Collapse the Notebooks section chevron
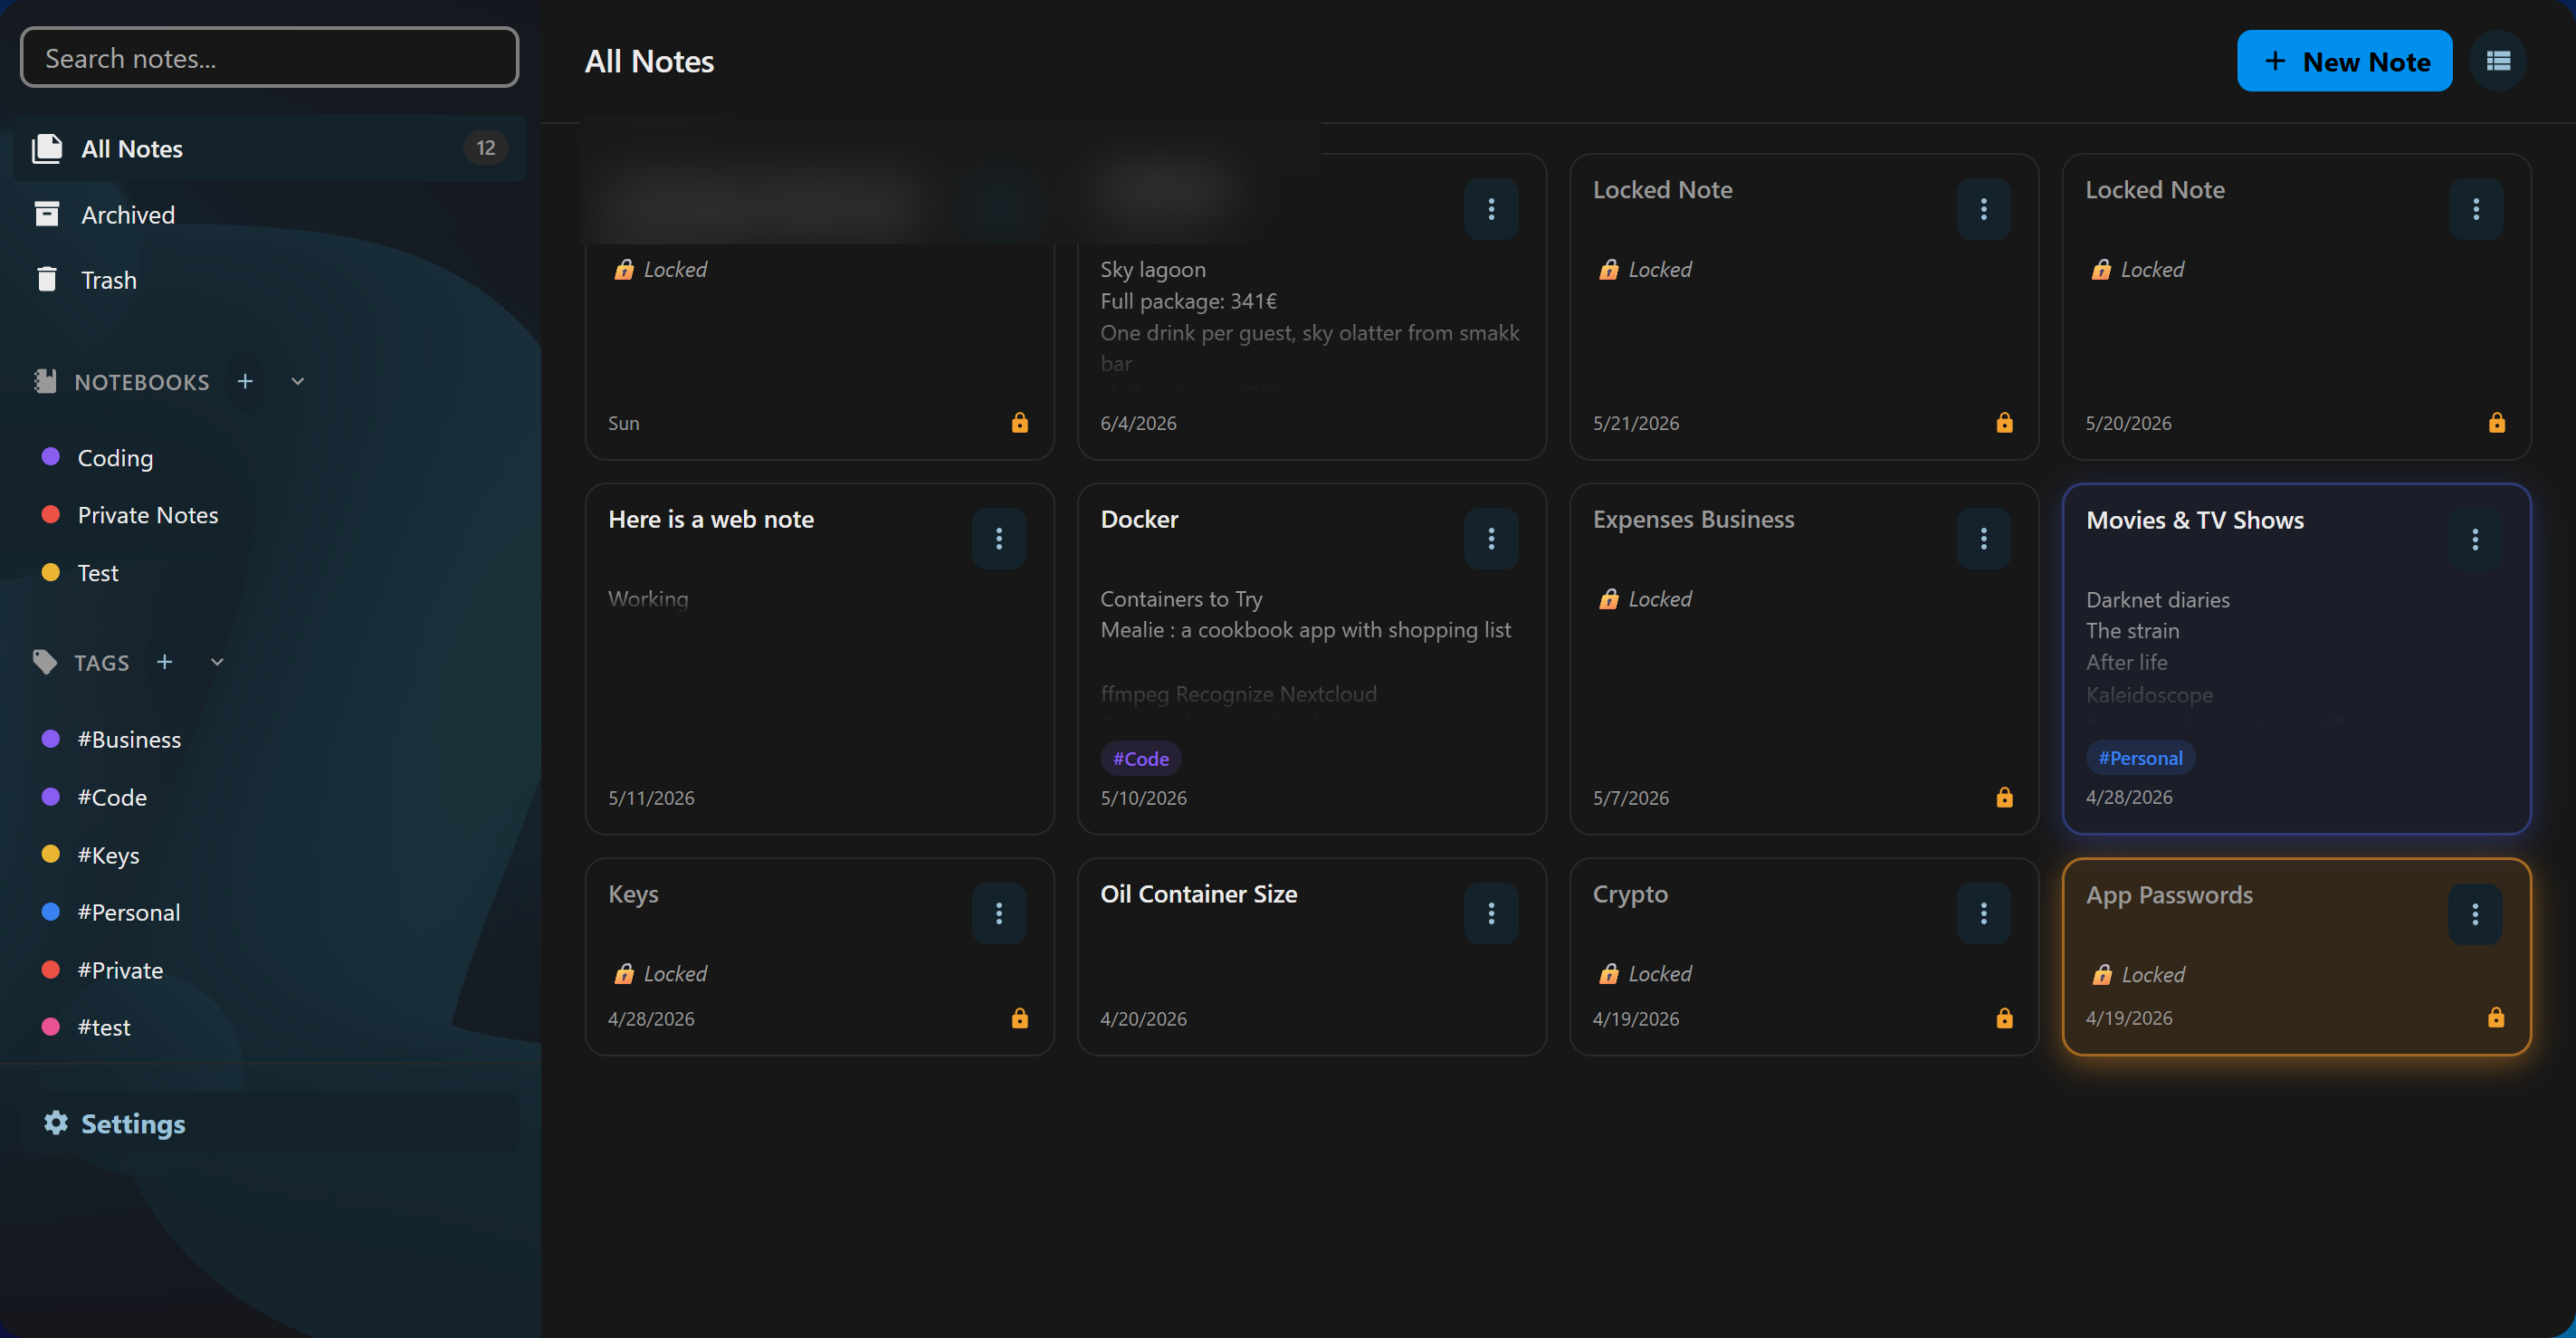The image size is (2576, 1338). tap(297, 381)
